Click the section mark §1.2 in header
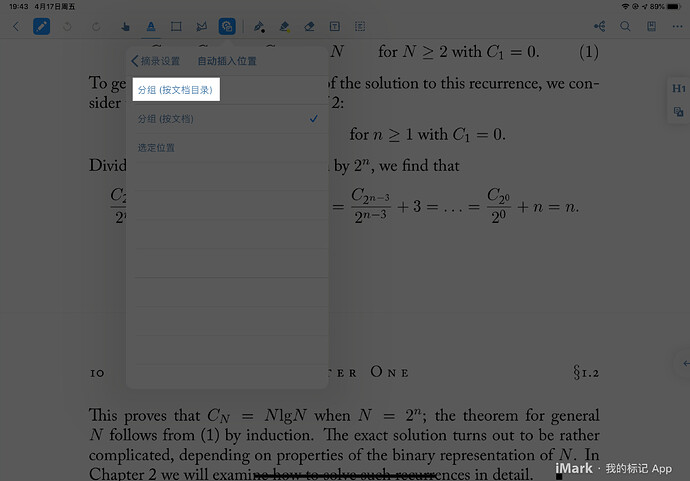The width and height of the screenshot is (690, 481). [586, 373]
